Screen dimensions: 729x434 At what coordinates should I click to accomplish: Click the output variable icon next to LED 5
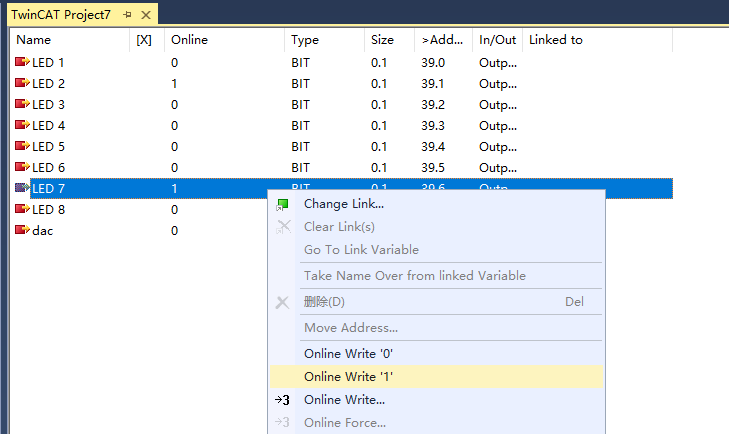tap(22, 146)
